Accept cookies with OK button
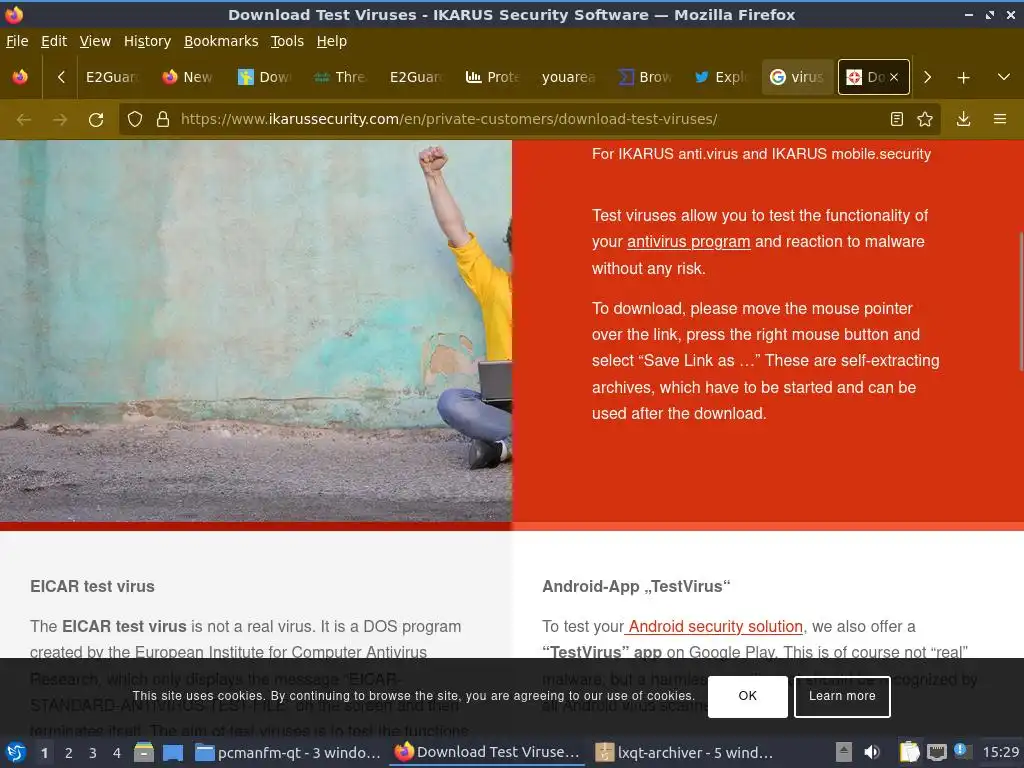The image size is (1024, 768). pos(748,696)
